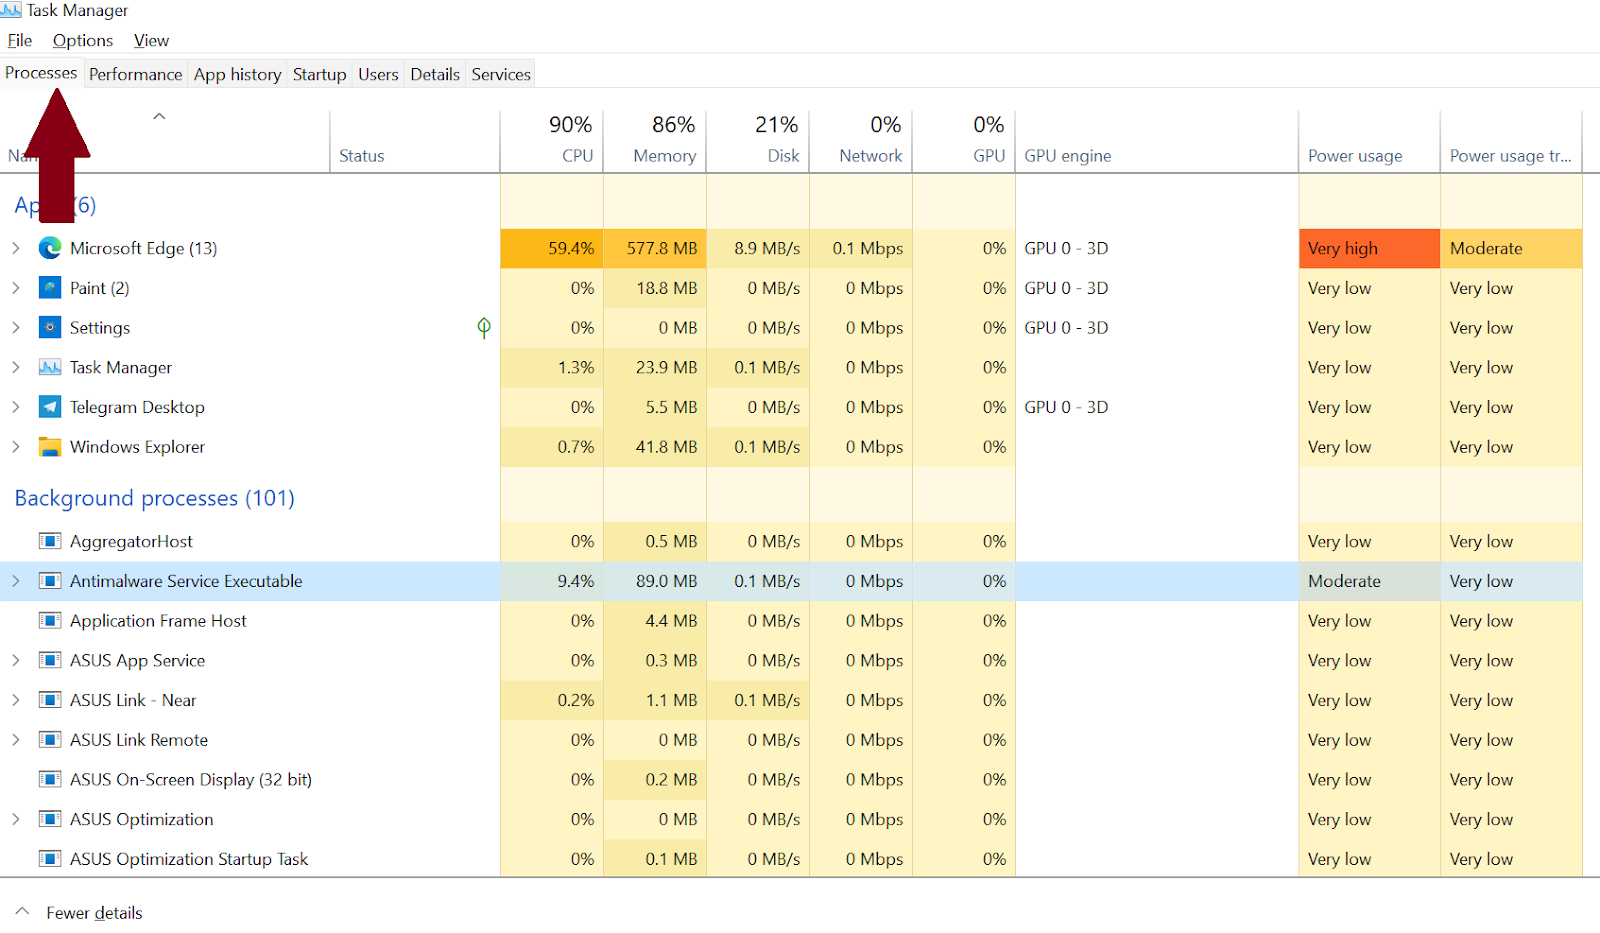Click the 41.8 MB Windows Explorer memory
The image size is (1600, 933).
655,447
